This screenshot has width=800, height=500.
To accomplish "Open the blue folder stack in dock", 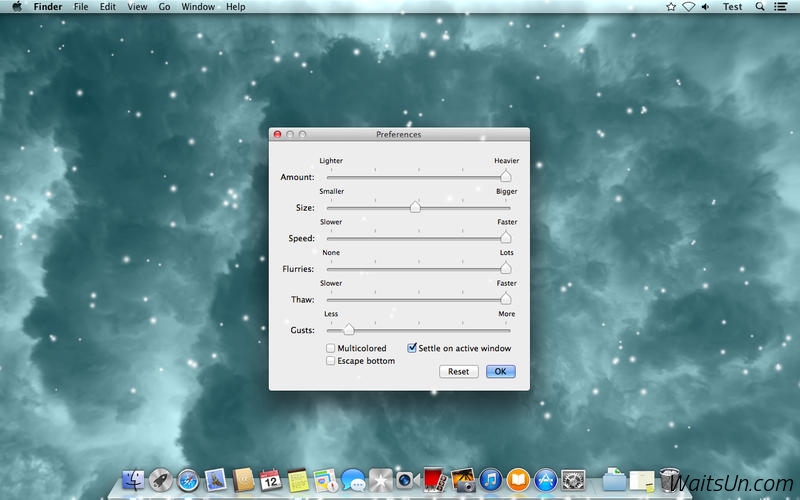I will click(614, 480).
